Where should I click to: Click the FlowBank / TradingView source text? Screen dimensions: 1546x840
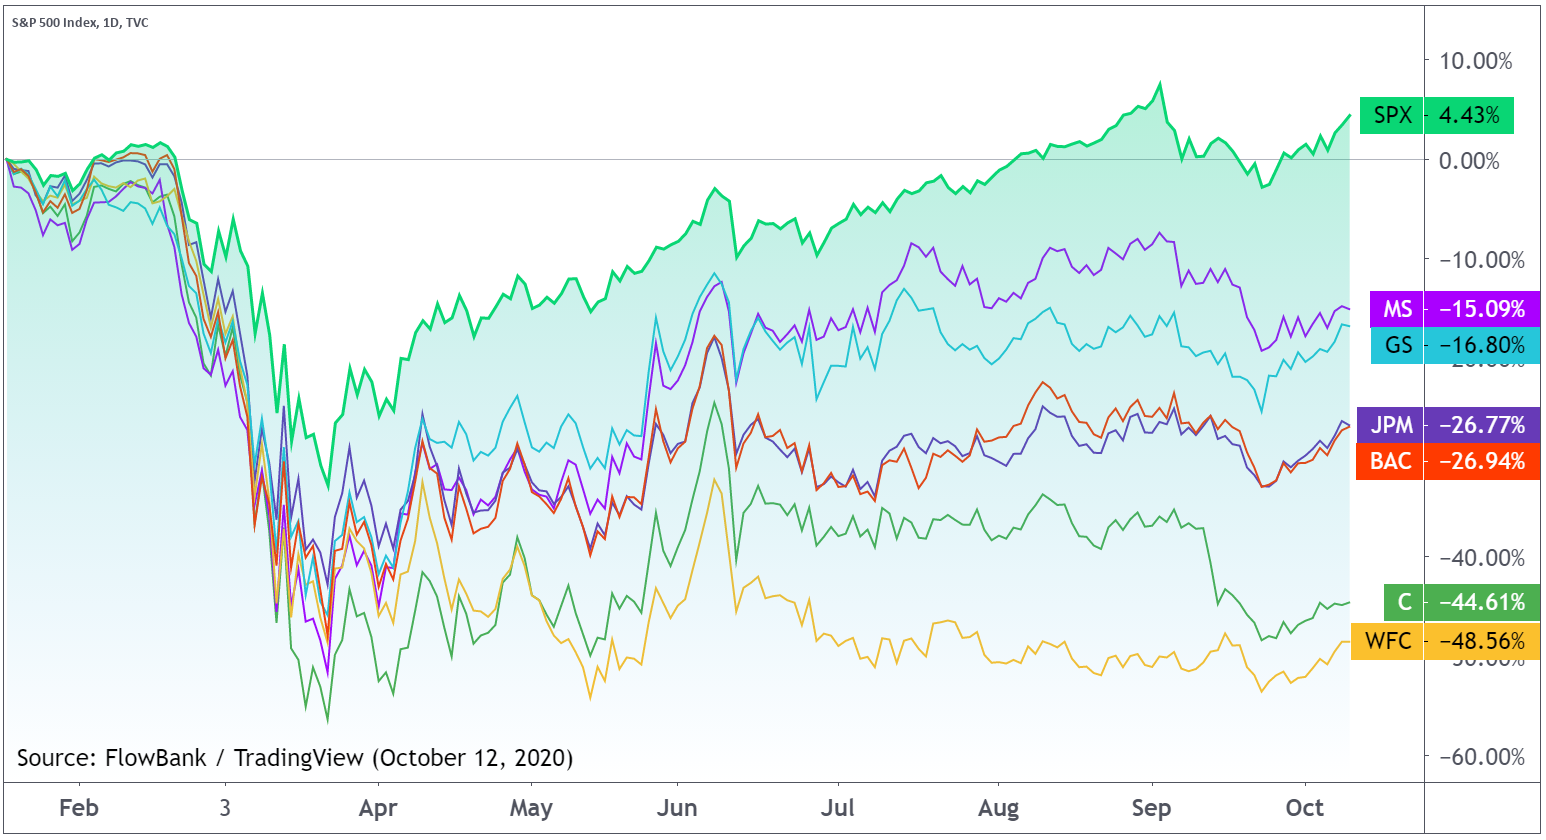(295, 758)
